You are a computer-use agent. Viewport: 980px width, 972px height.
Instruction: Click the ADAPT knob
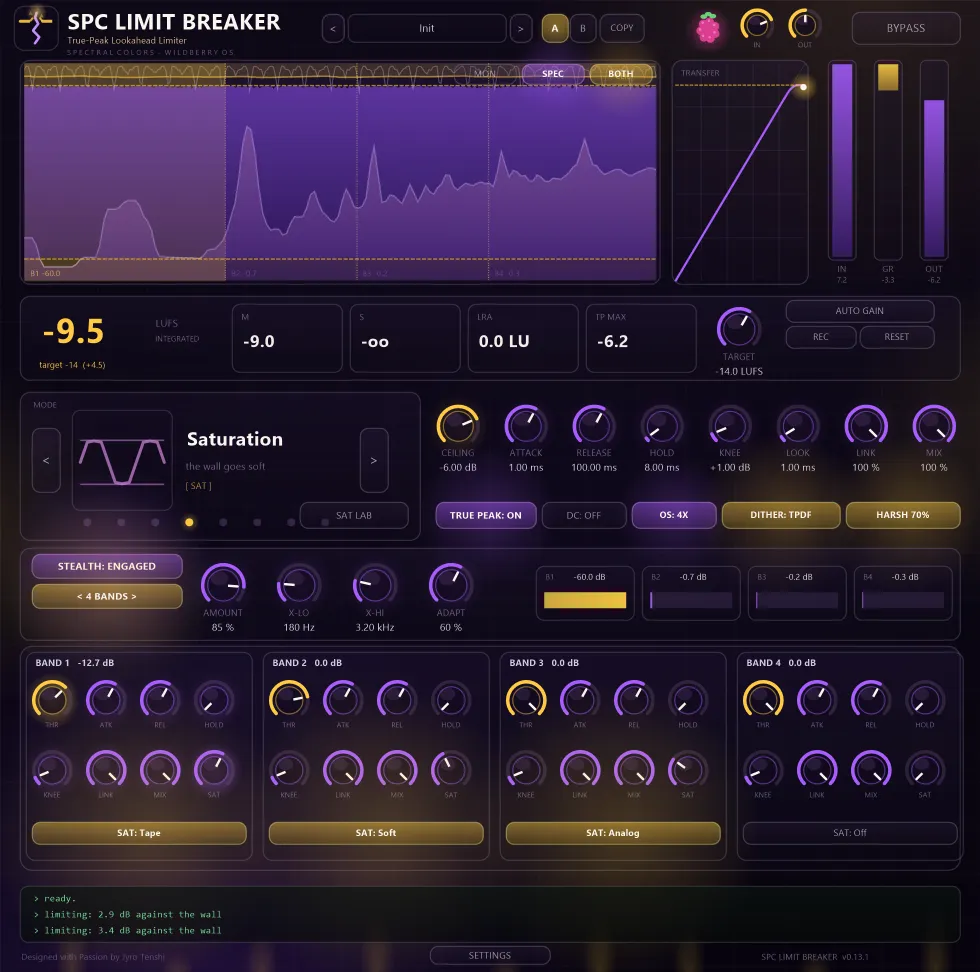click(x=450, y=584)
